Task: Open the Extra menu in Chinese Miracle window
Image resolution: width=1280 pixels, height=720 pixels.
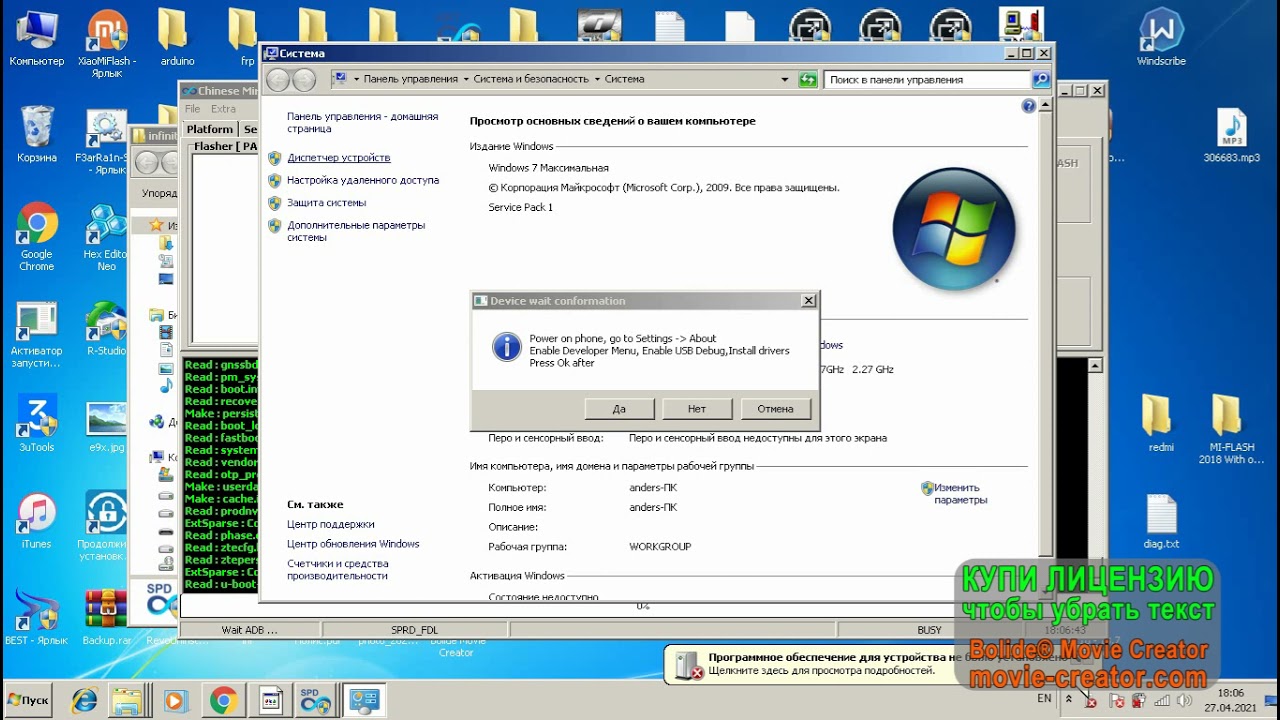Action: (x=223, y=109)
